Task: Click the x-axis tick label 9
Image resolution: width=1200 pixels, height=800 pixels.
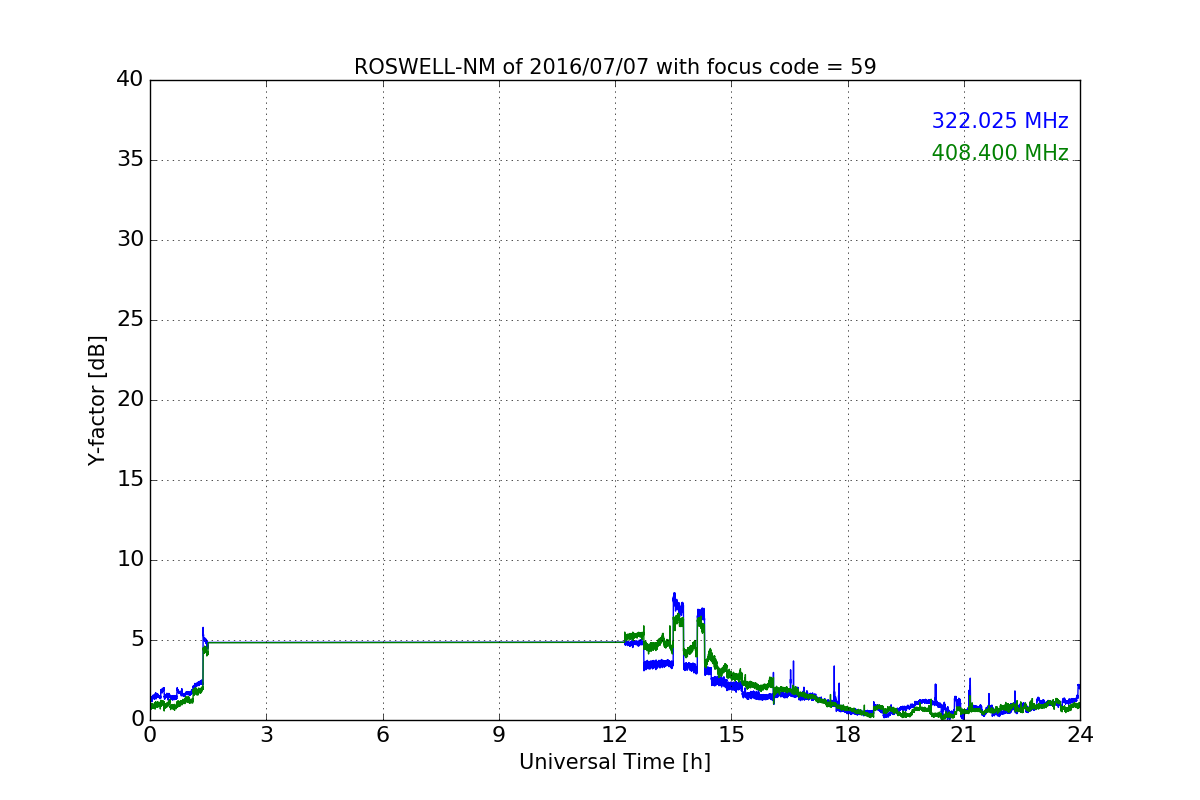Action: tap(499, 735)
